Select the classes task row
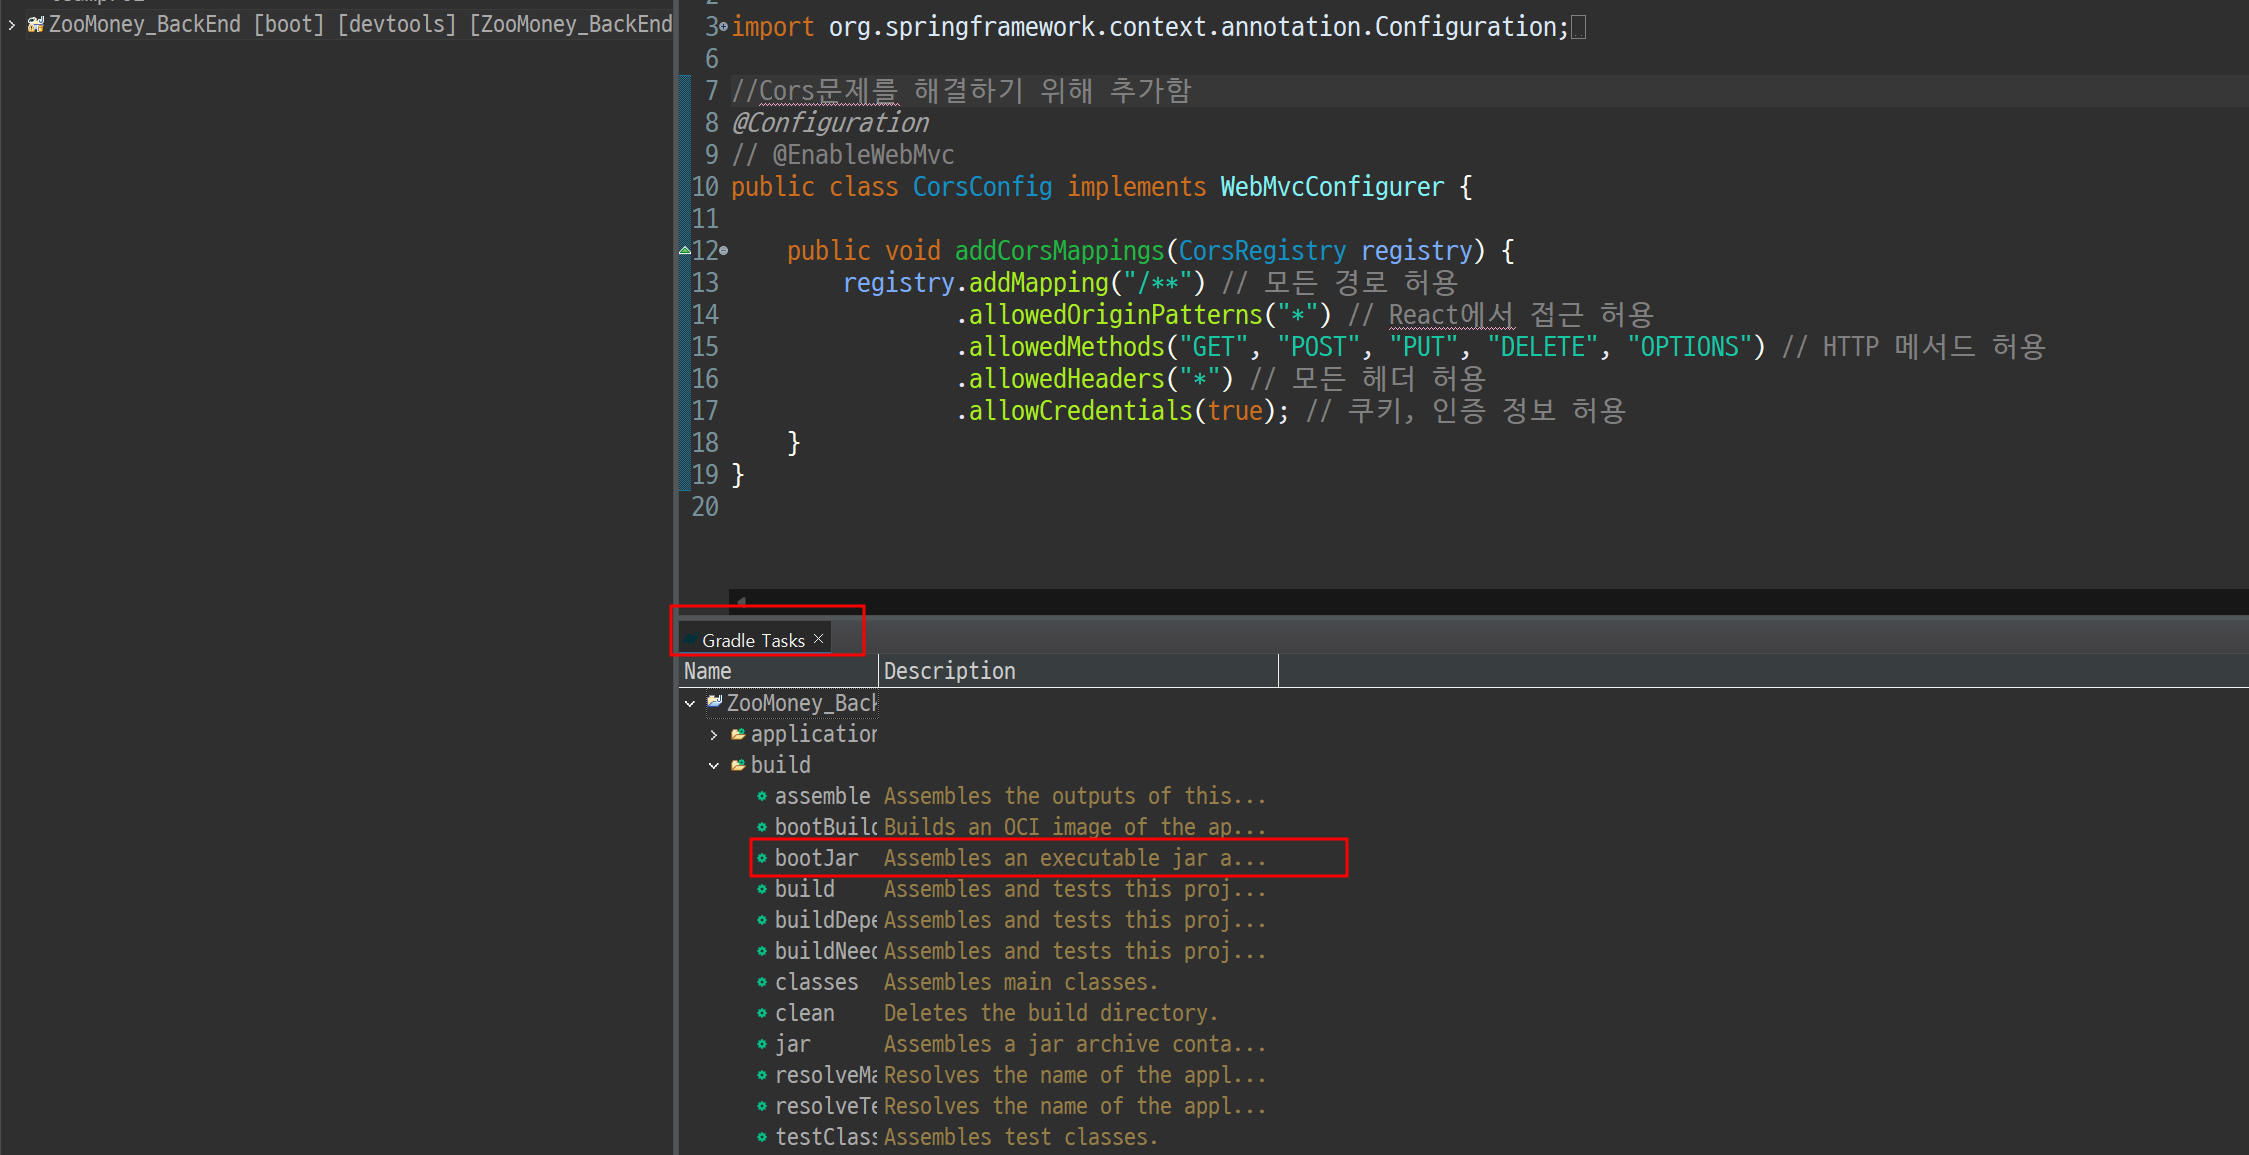Viewport: 2249px width, 1155px height. tap(816, 982)
